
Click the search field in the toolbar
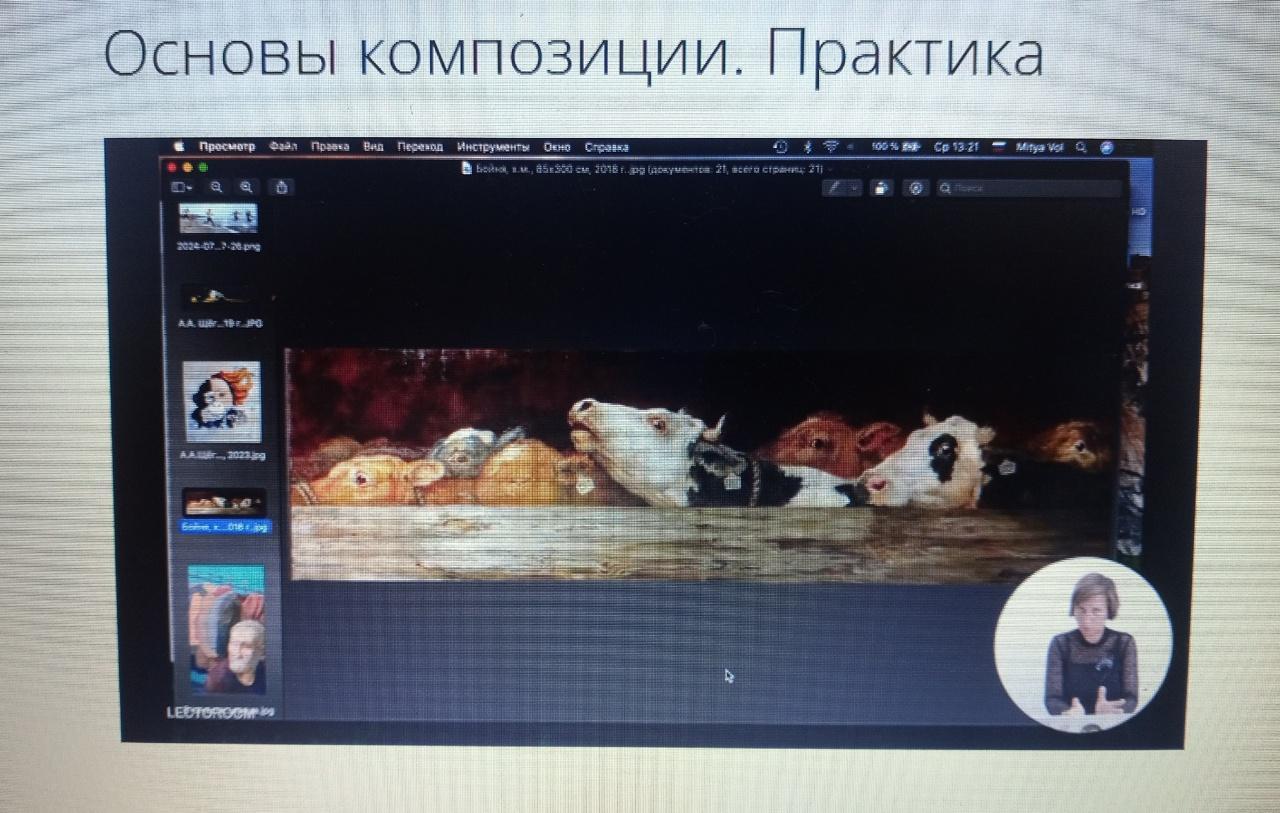pyautogui.click(x=1030, y=188)
